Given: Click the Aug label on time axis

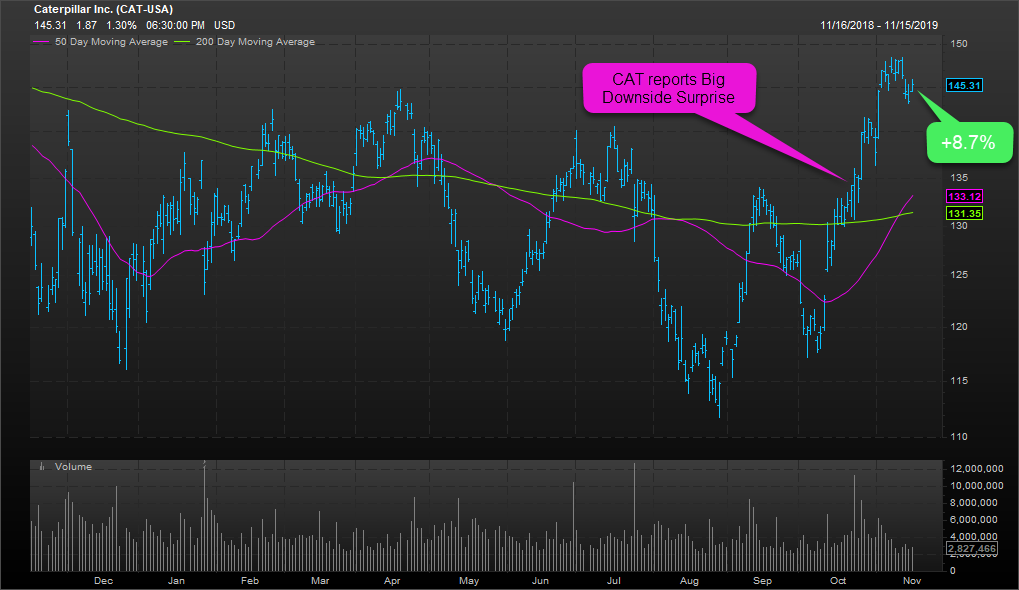Looking at the screenshot, I should click(x=689, y=580).
